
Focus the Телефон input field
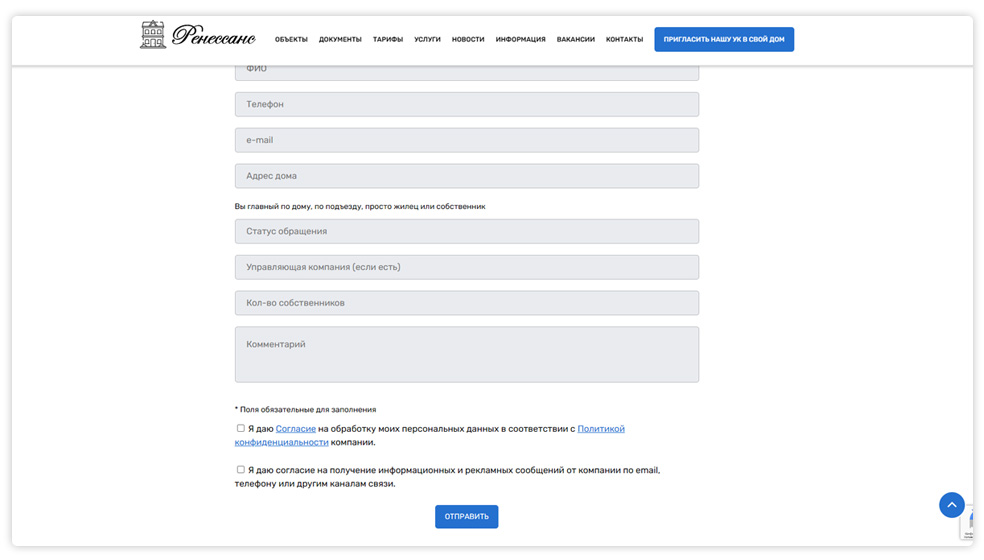[466, 104]
